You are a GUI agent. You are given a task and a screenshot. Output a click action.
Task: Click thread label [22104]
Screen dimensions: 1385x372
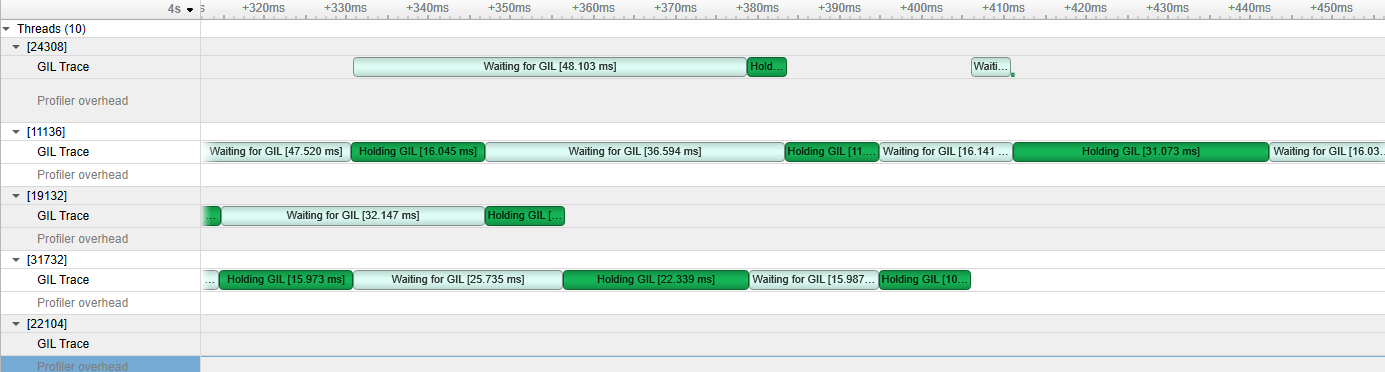(x=47, y=323)
